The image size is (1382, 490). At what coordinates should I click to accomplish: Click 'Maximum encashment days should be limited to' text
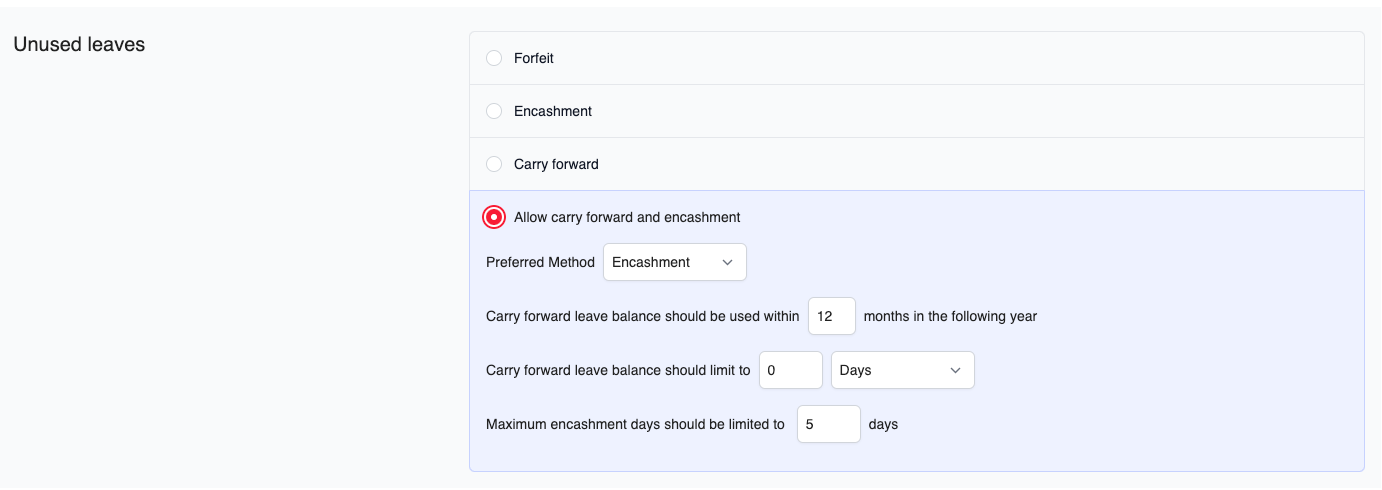pyautogui.click(x=635, y=424)
